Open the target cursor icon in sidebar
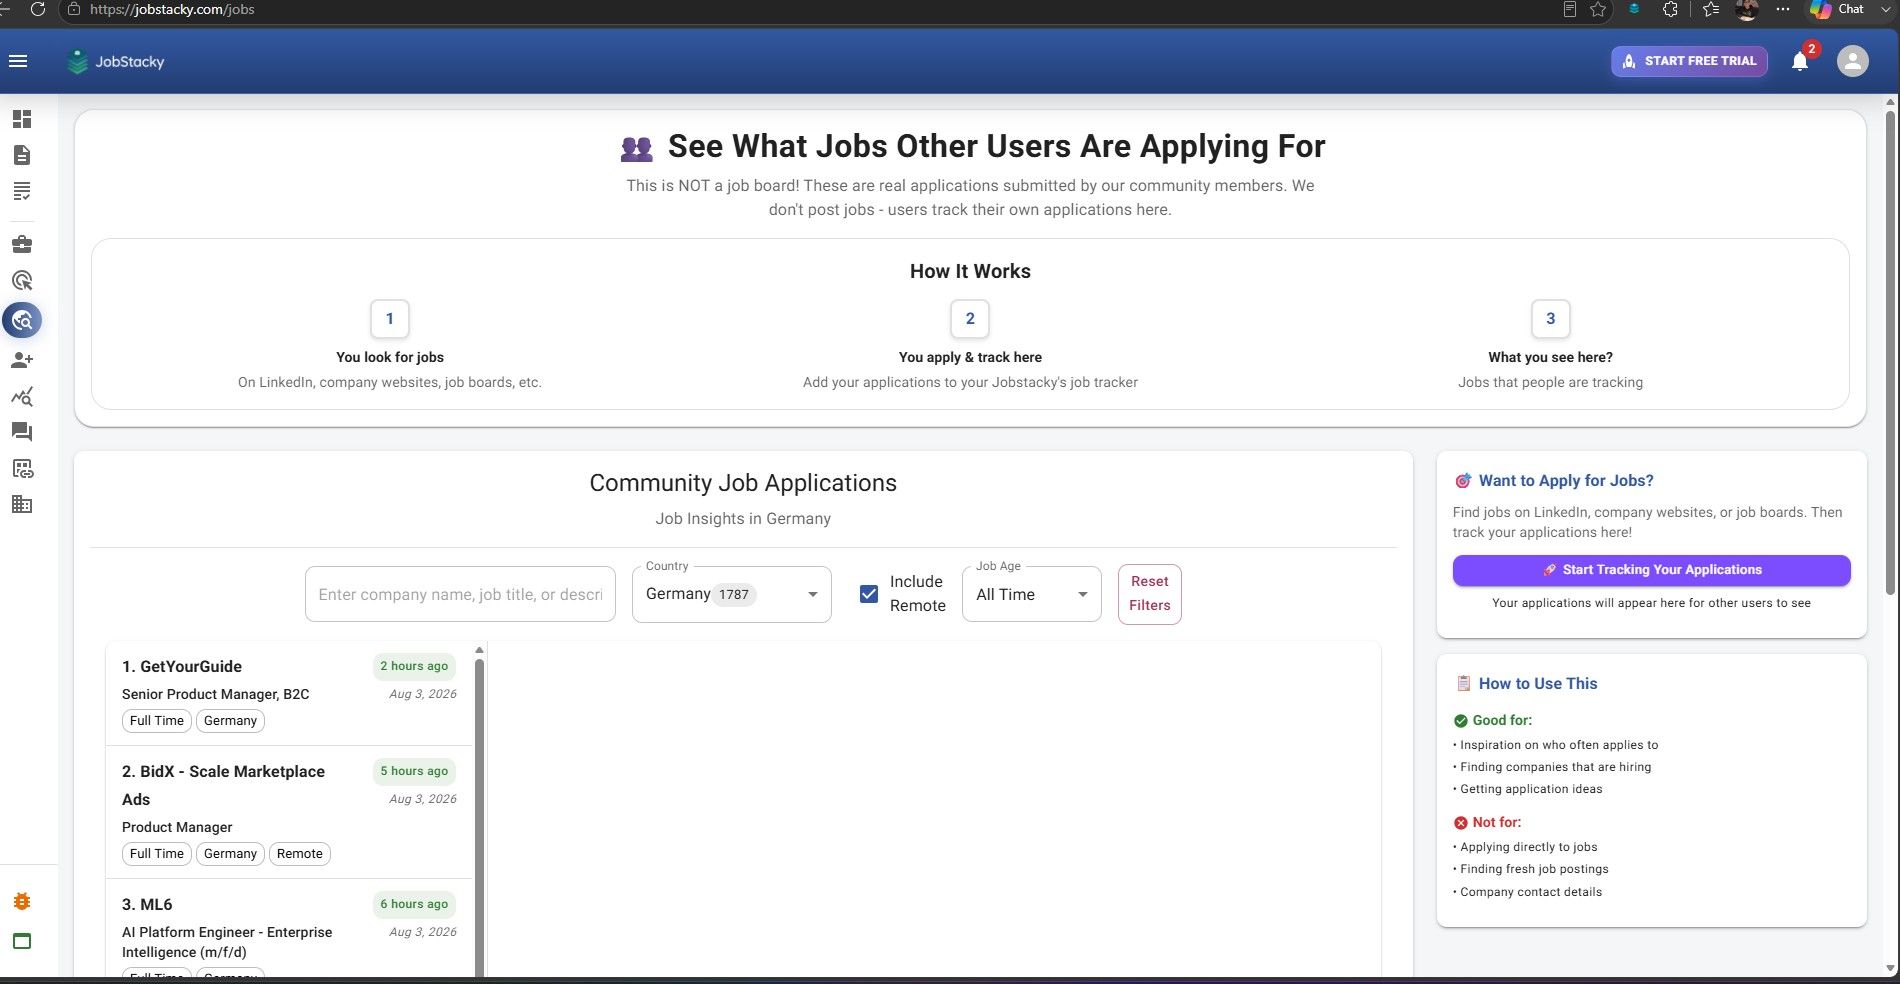The image size is (1900, 984). 22,281
